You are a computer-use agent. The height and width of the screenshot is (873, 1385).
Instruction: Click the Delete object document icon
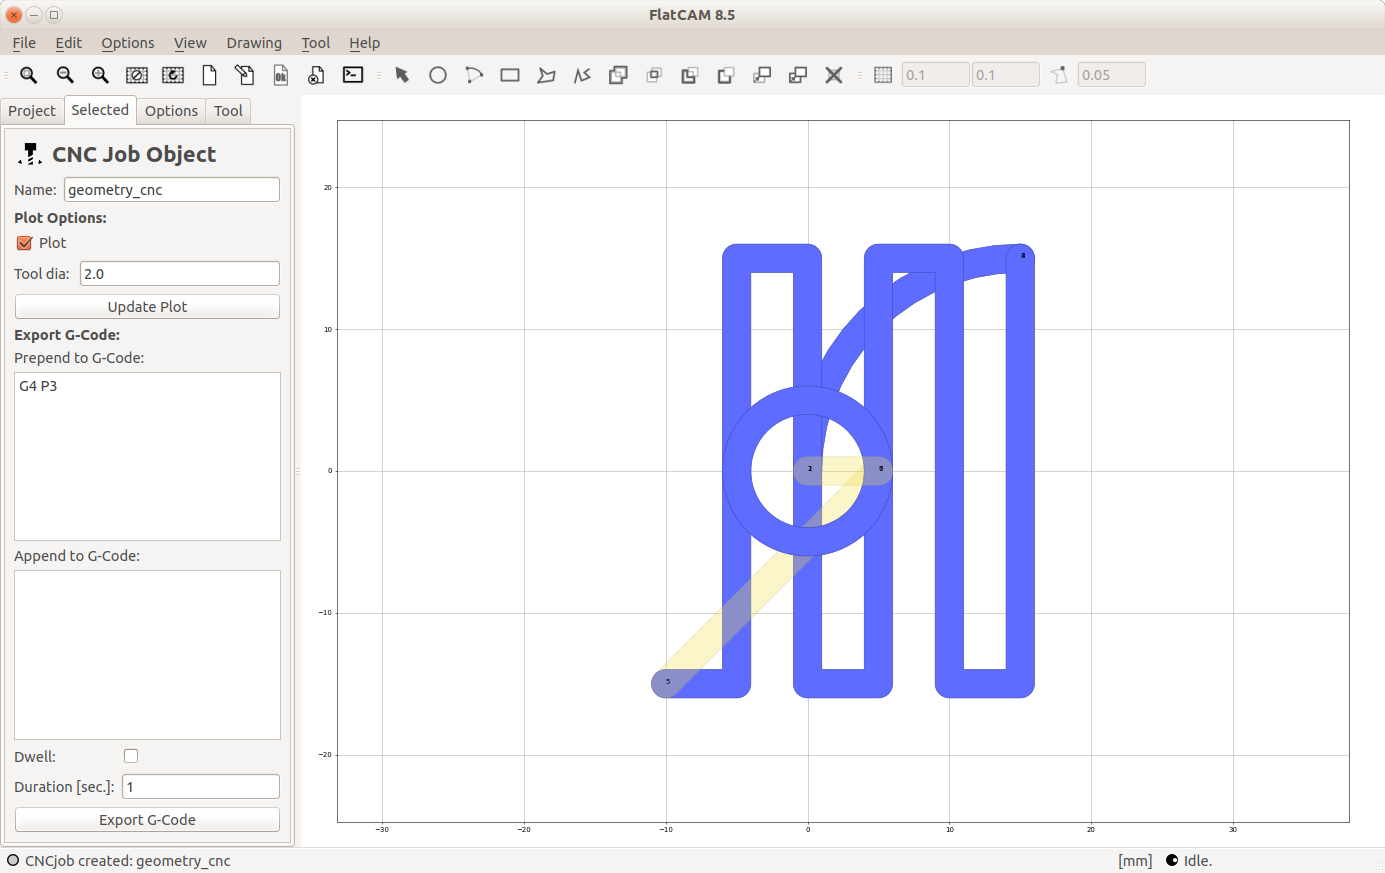[316, 75]
